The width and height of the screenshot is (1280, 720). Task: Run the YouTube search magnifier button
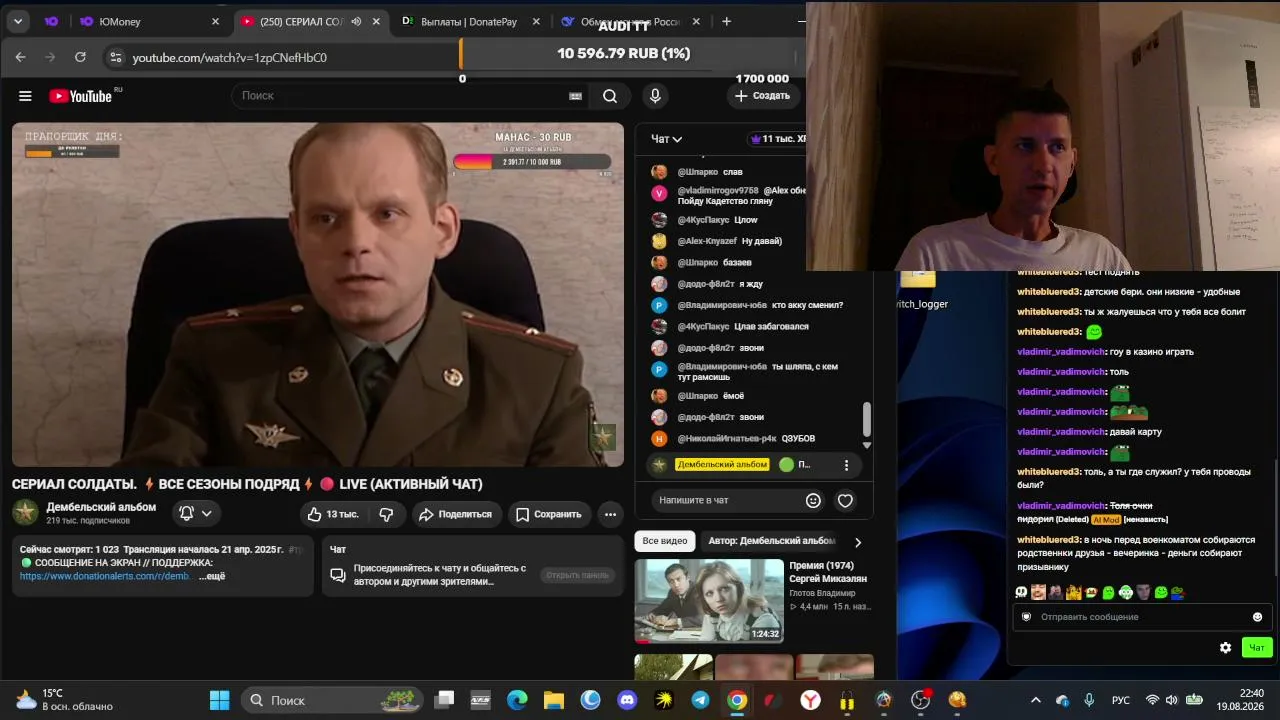610,96
